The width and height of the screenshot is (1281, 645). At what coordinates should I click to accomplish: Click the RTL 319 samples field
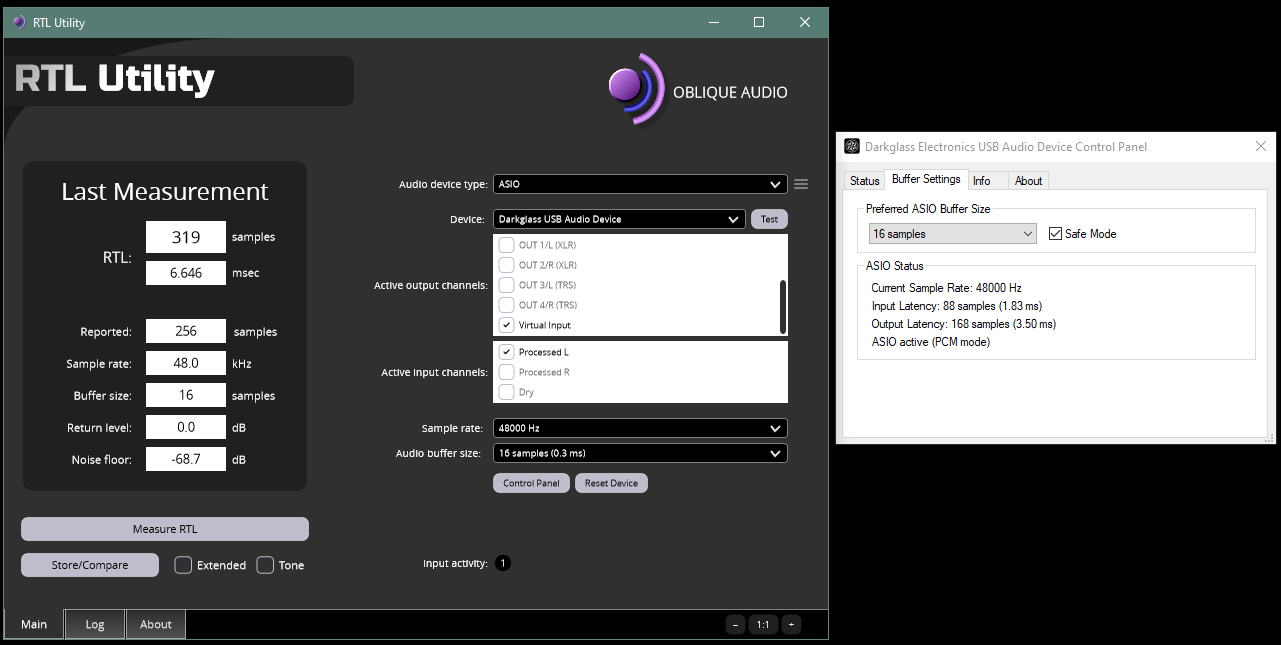coord(186,237)
